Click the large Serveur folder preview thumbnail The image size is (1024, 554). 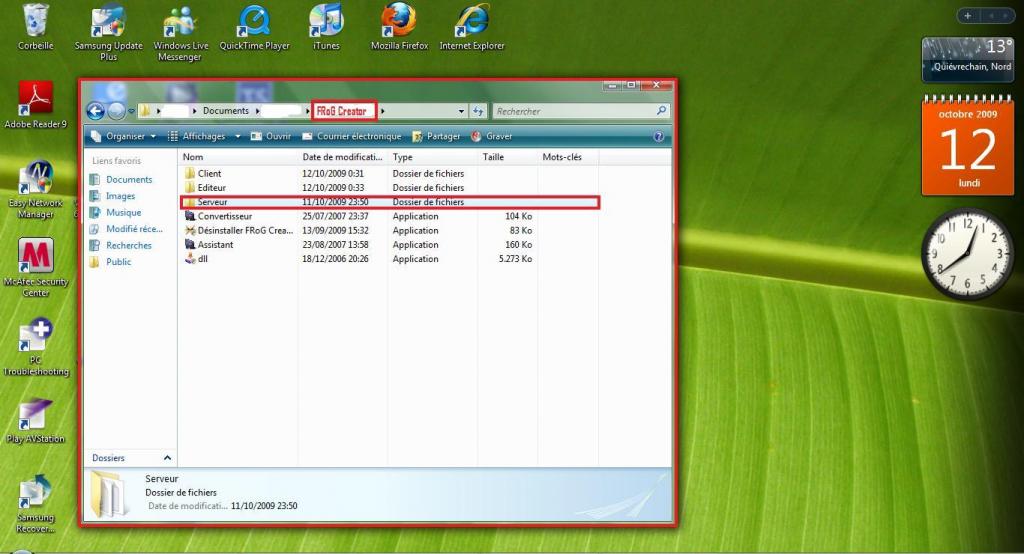point(108,494)
